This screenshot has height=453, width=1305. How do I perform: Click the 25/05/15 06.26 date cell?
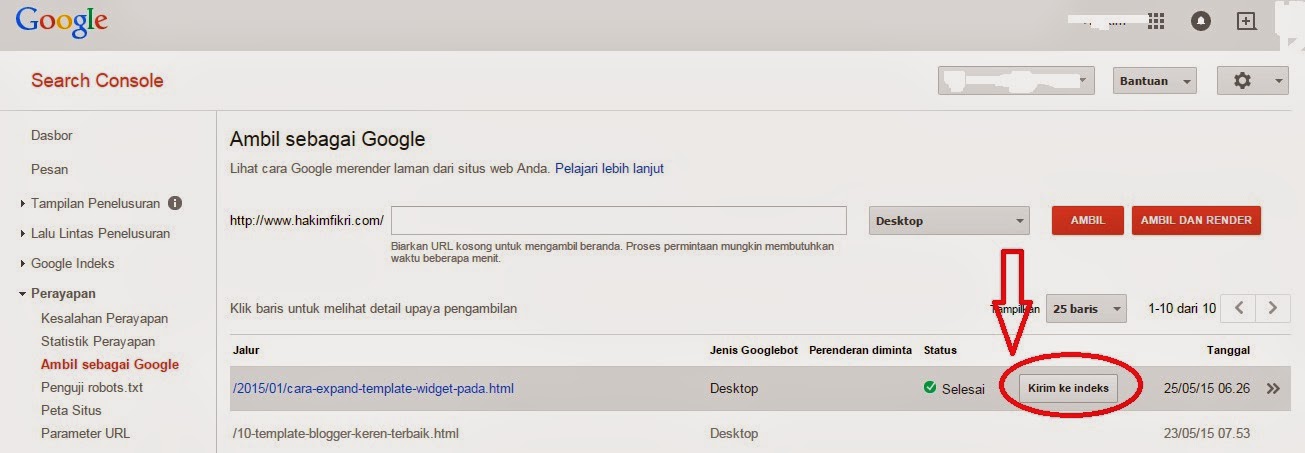1205,388
